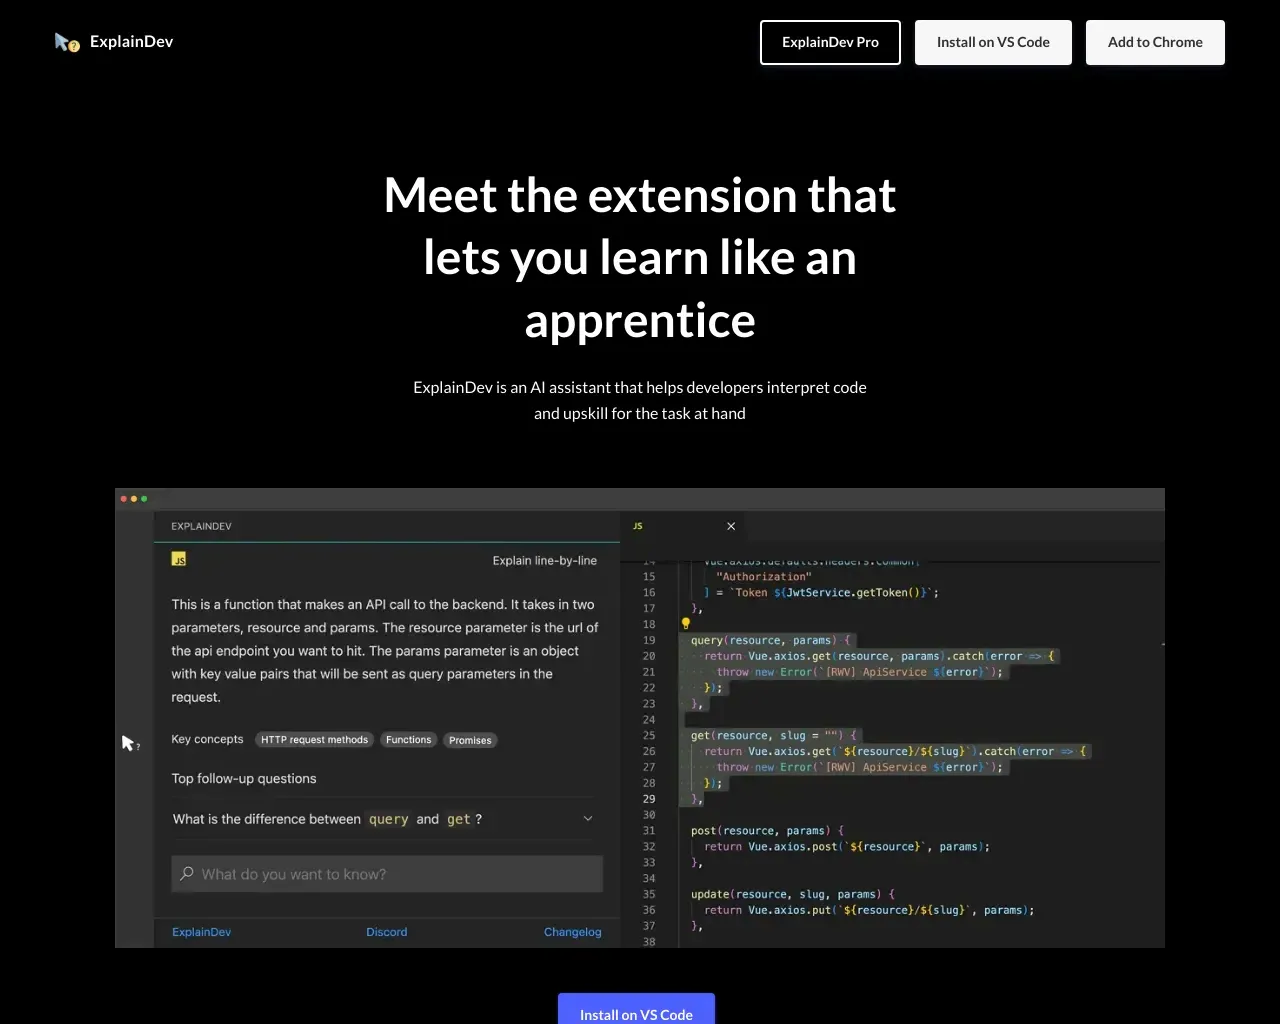1280x1024 pixels.
Task: Click the update(resource, slug, params) code line
Action: (792, 894)
